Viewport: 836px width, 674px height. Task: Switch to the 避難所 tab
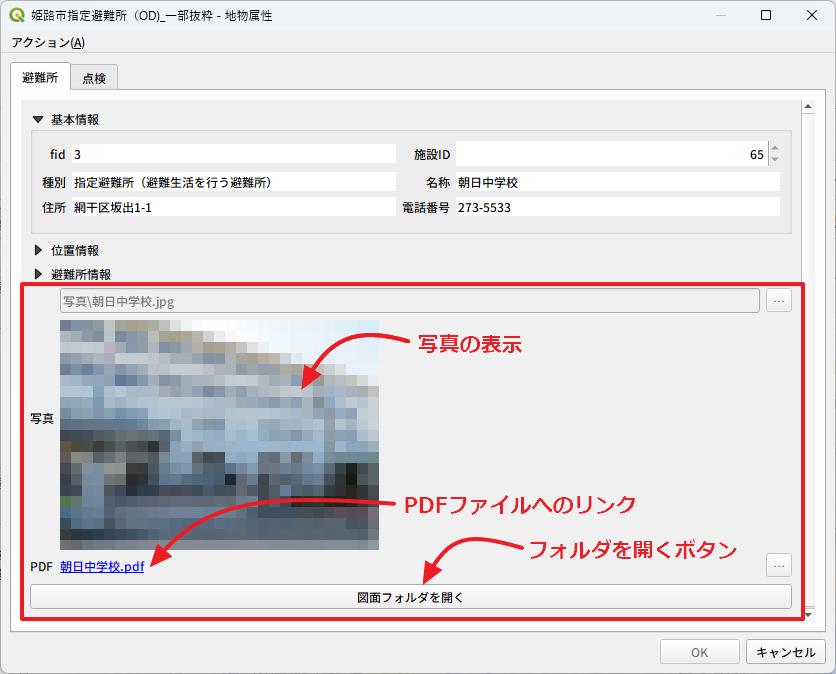point(40,77)
